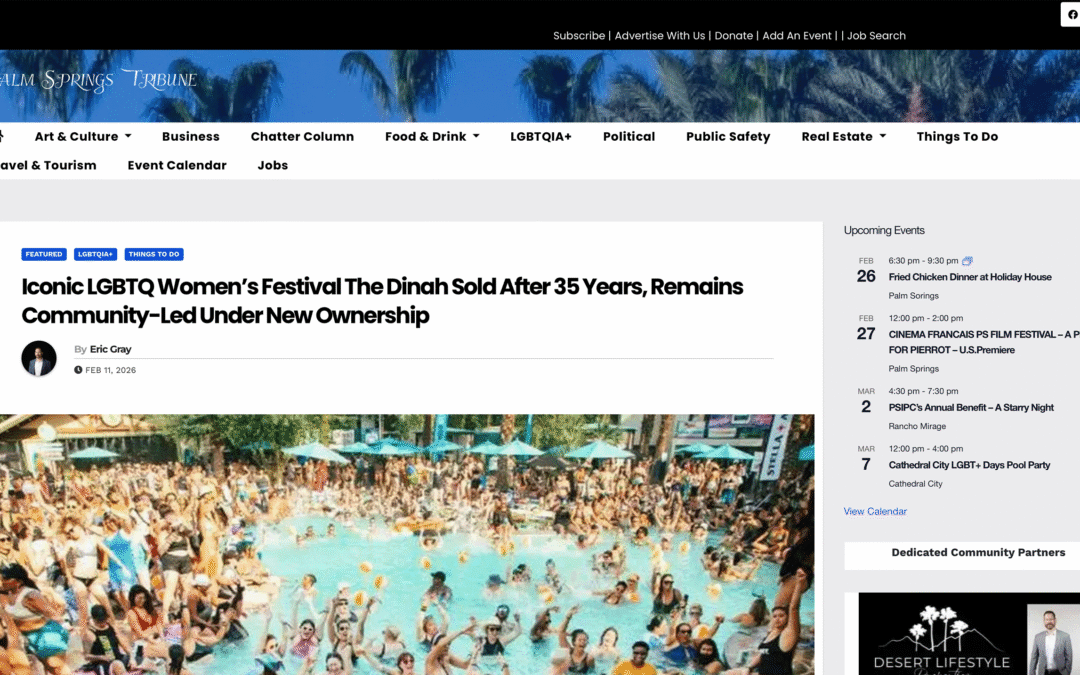Open the View Calendar link
The width and height of the screenshot is (1080, 675).
click(x=875, y=511)
